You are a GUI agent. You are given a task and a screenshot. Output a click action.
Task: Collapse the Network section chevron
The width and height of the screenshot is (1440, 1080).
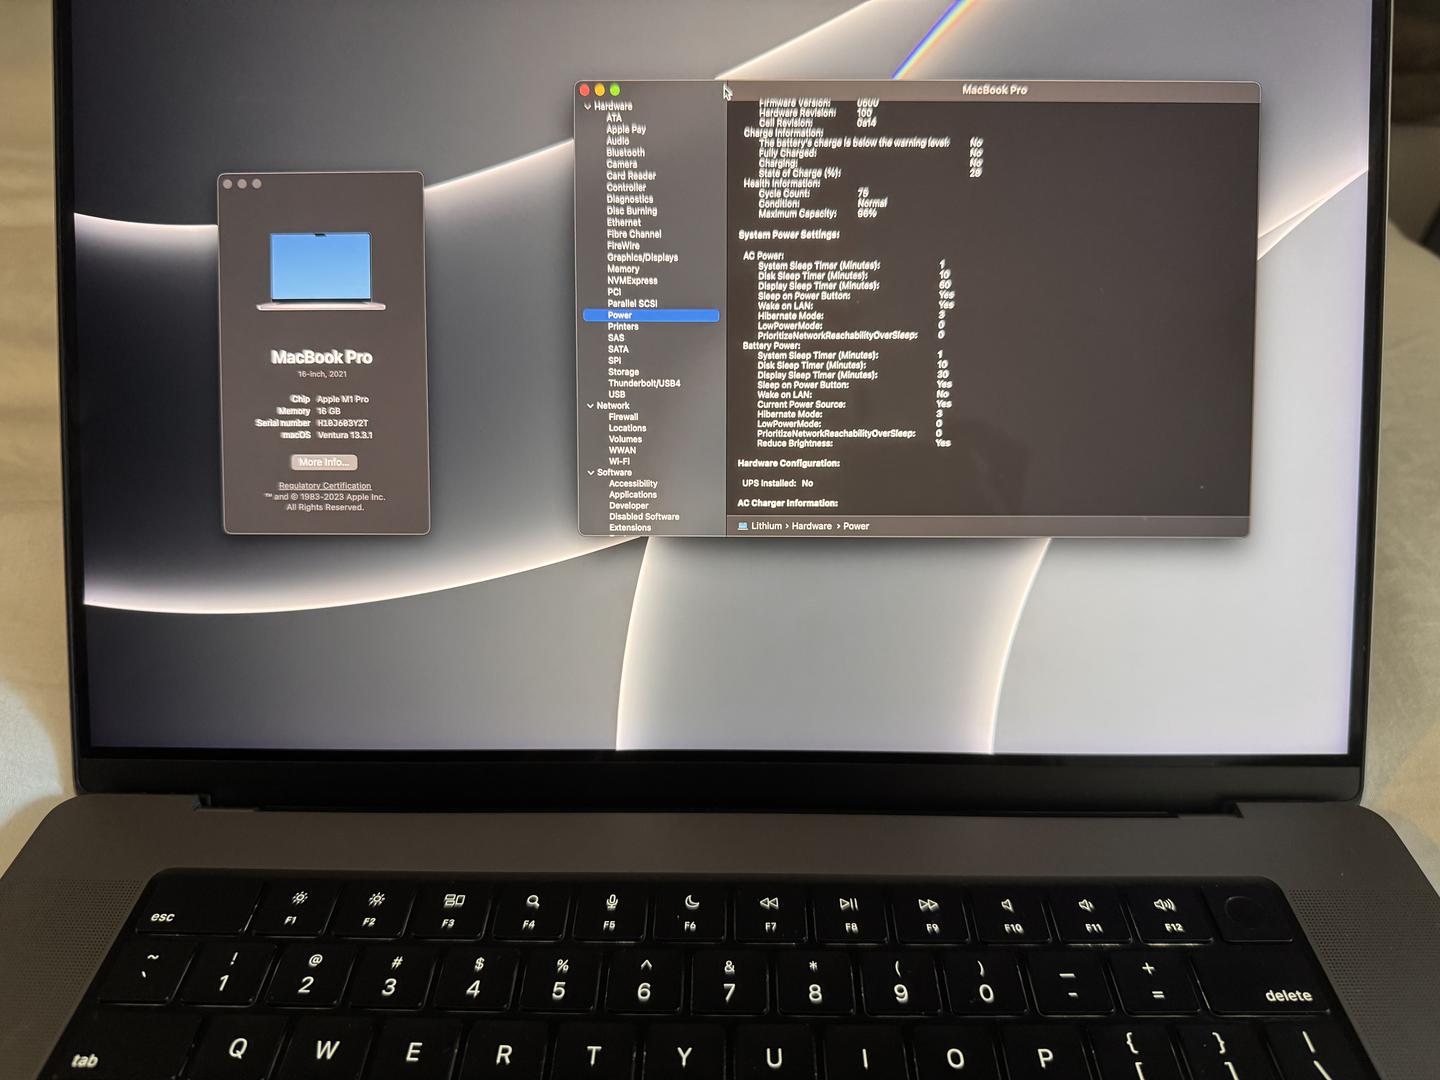click(590, 406)
